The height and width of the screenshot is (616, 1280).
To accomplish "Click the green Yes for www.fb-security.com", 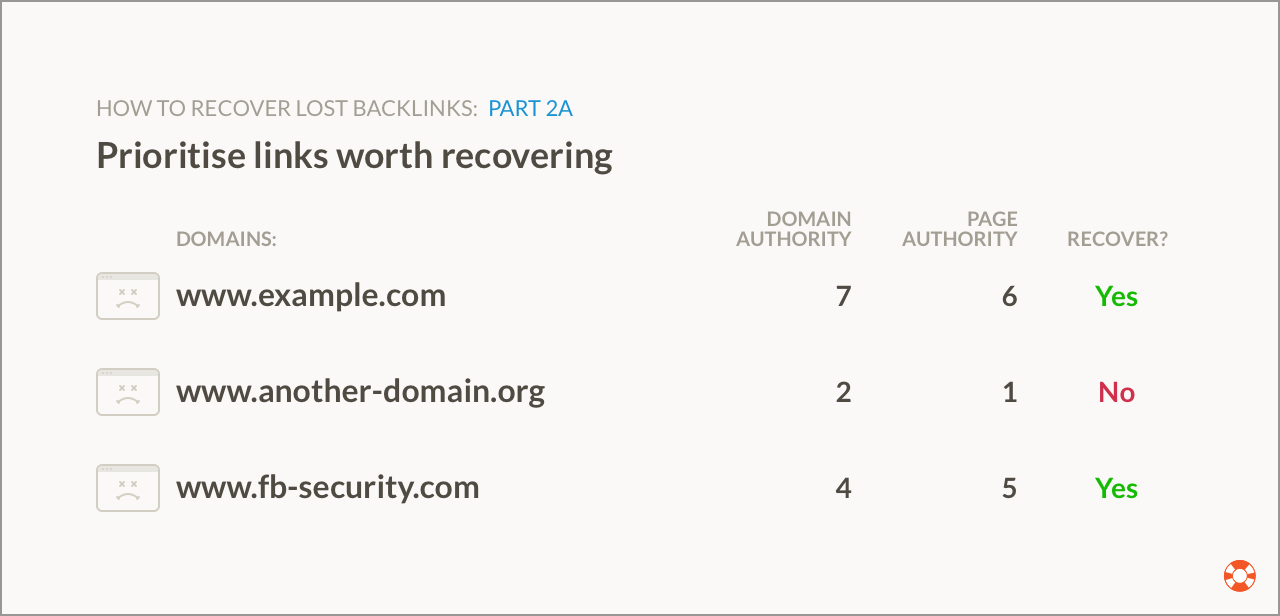I will coord(1117,488).
